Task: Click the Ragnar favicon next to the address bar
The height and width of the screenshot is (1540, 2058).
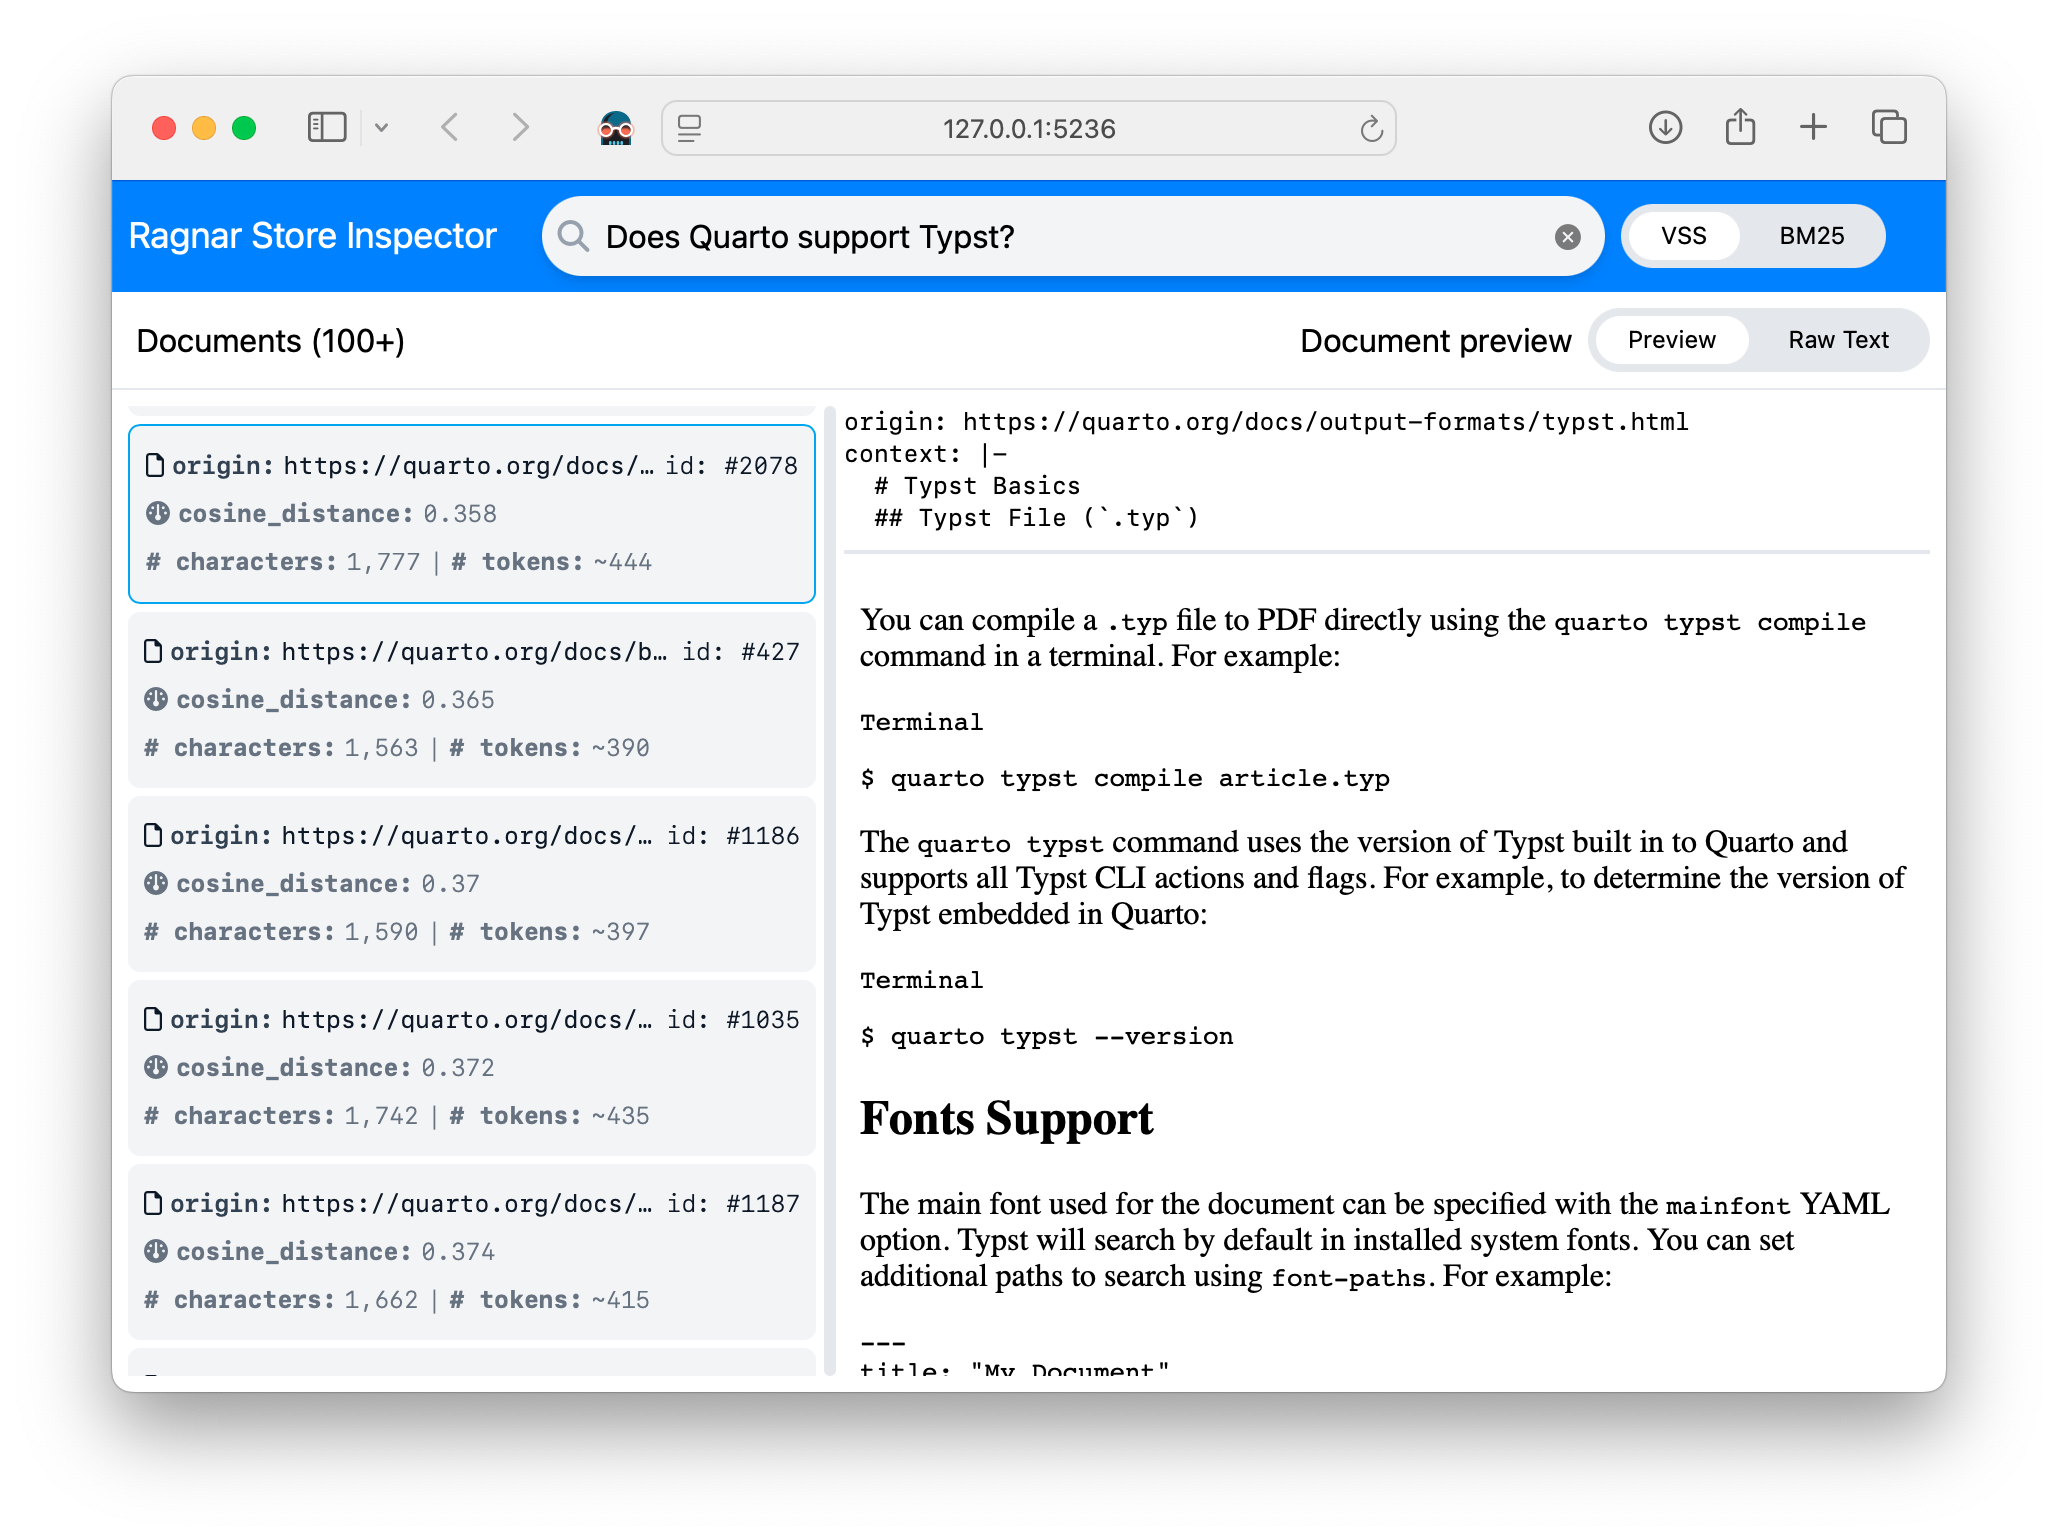Action: tap(617, 128)
